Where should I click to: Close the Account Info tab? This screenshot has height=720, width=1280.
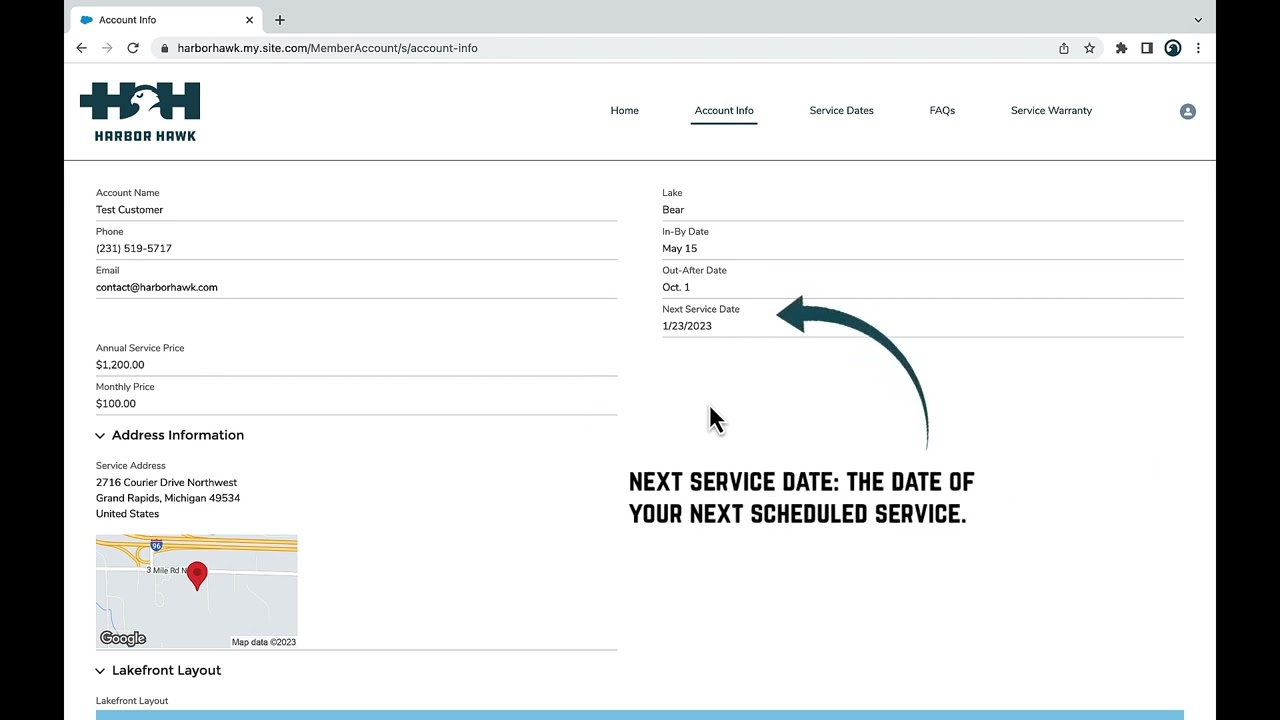(250, 20)
